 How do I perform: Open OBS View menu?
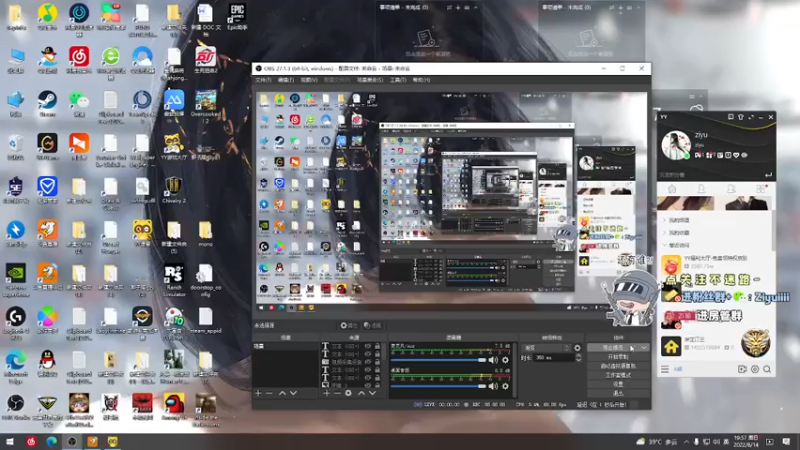(309, 80)
